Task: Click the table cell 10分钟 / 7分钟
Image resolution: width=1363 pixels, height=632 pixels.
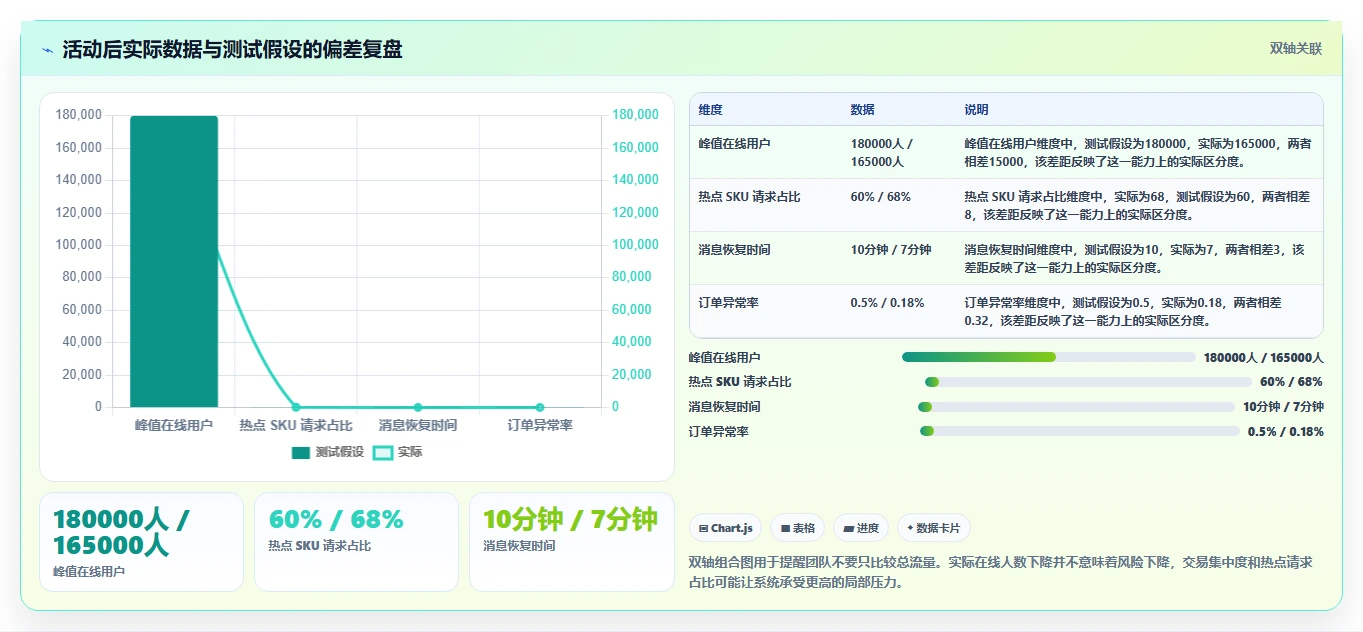Action: tap(891, 250)
